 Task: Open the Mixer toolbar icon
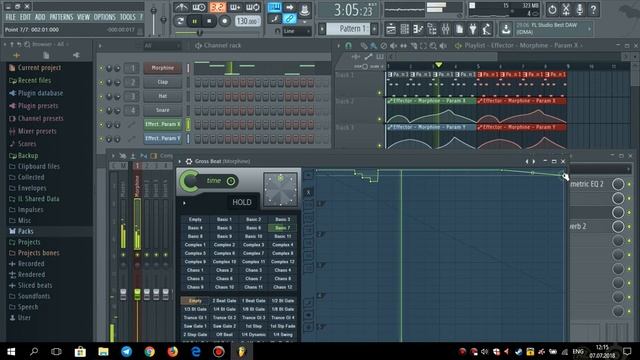click(445, 29)
